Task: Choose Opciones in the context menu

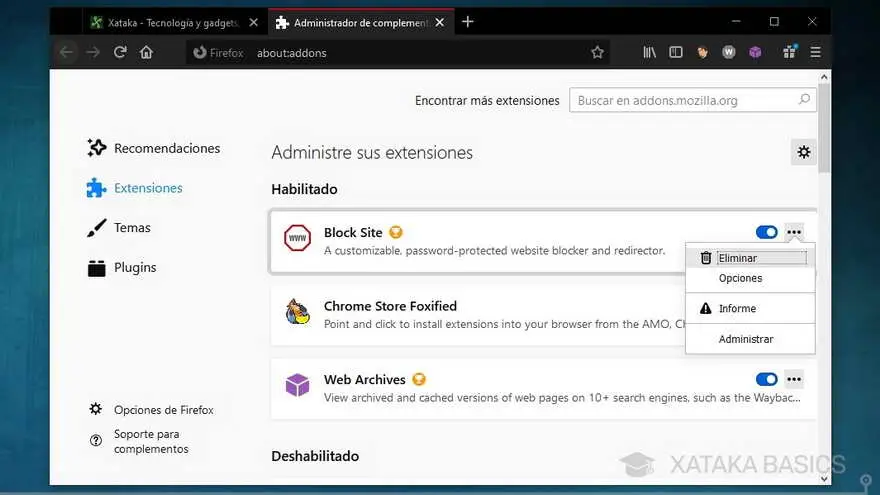Action: [x=750, y=278]
